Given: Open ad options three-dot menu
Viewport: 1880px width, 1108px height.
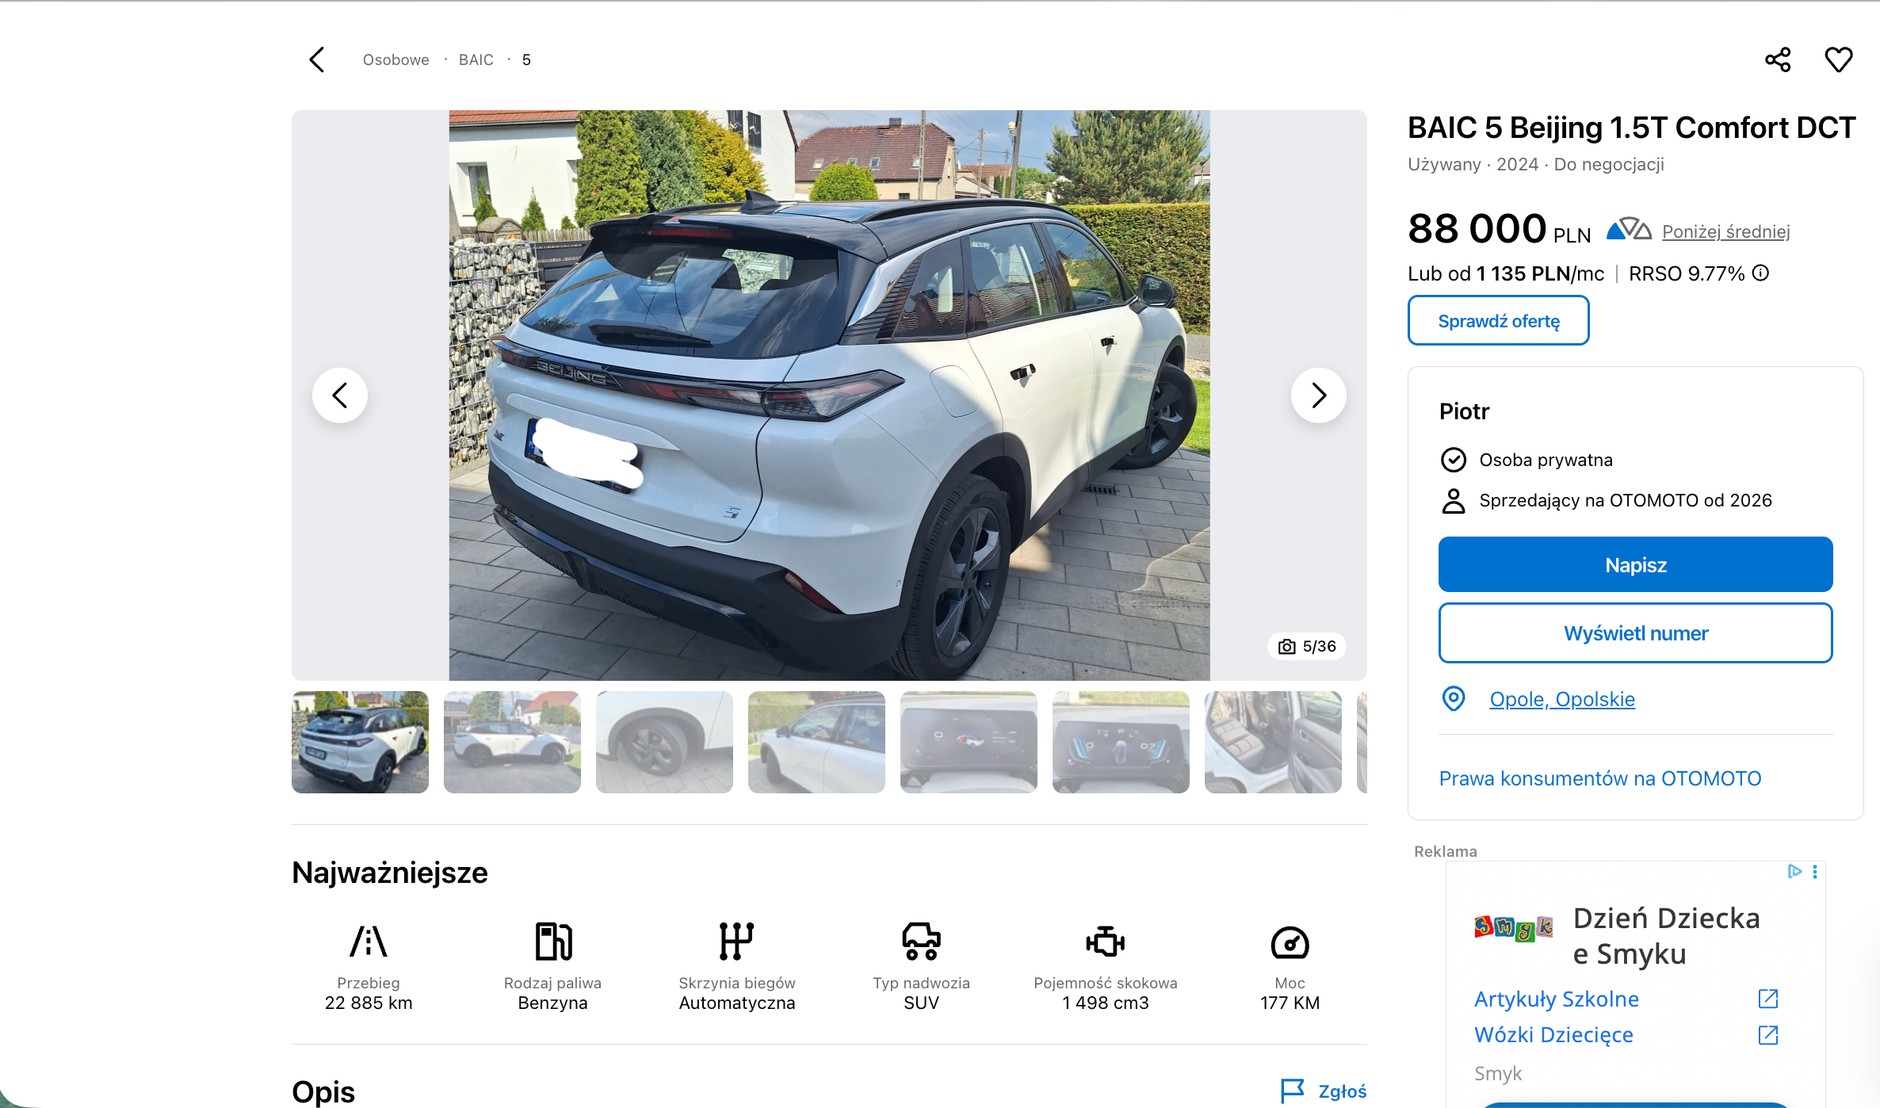Looking at the screenshot, I should (x=1814, y=871).
